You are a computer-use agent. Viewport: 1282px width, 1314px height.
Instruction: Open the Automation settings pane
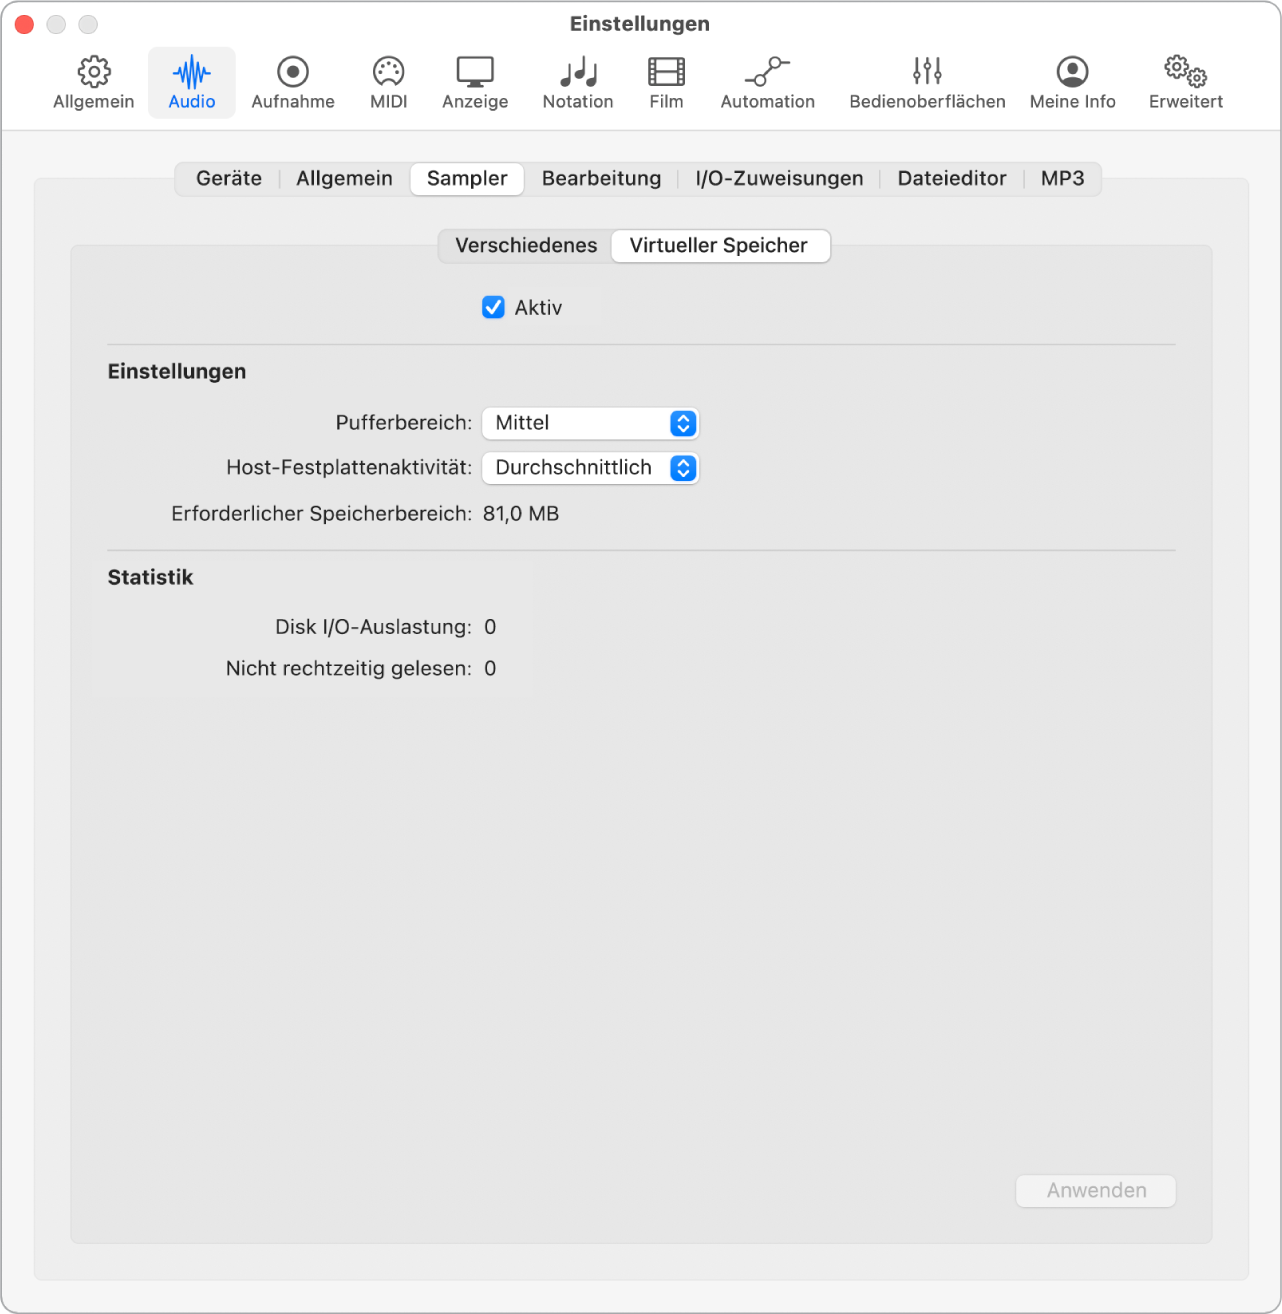(x=768, y=83)
